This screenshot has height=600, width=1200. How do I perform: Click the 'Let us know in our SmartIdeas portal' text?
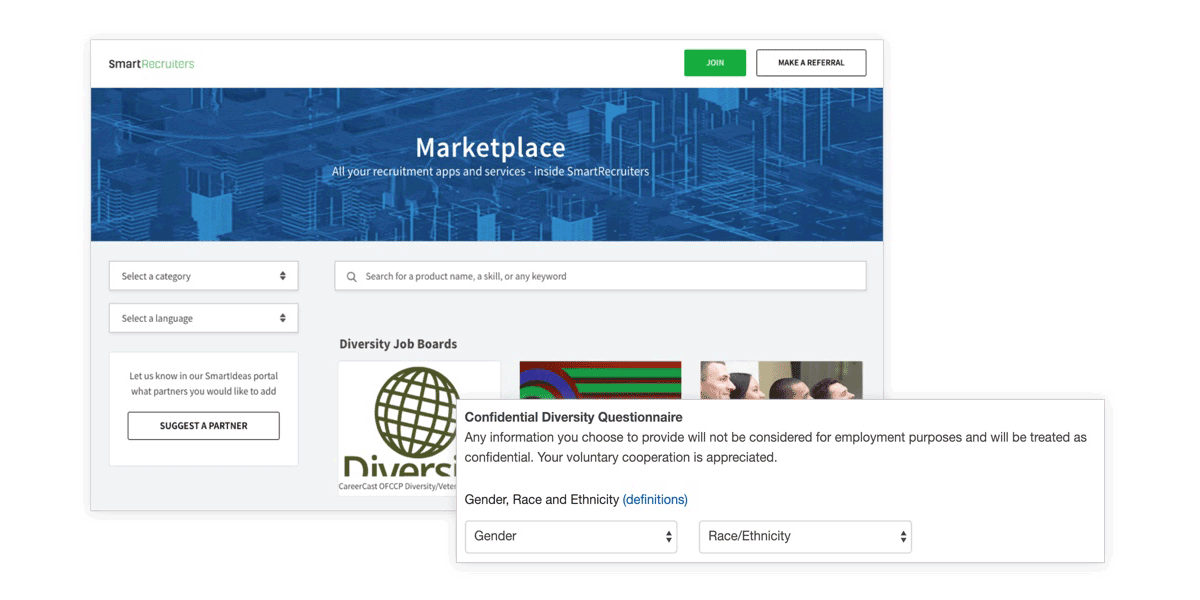click(x=203, y=376)
